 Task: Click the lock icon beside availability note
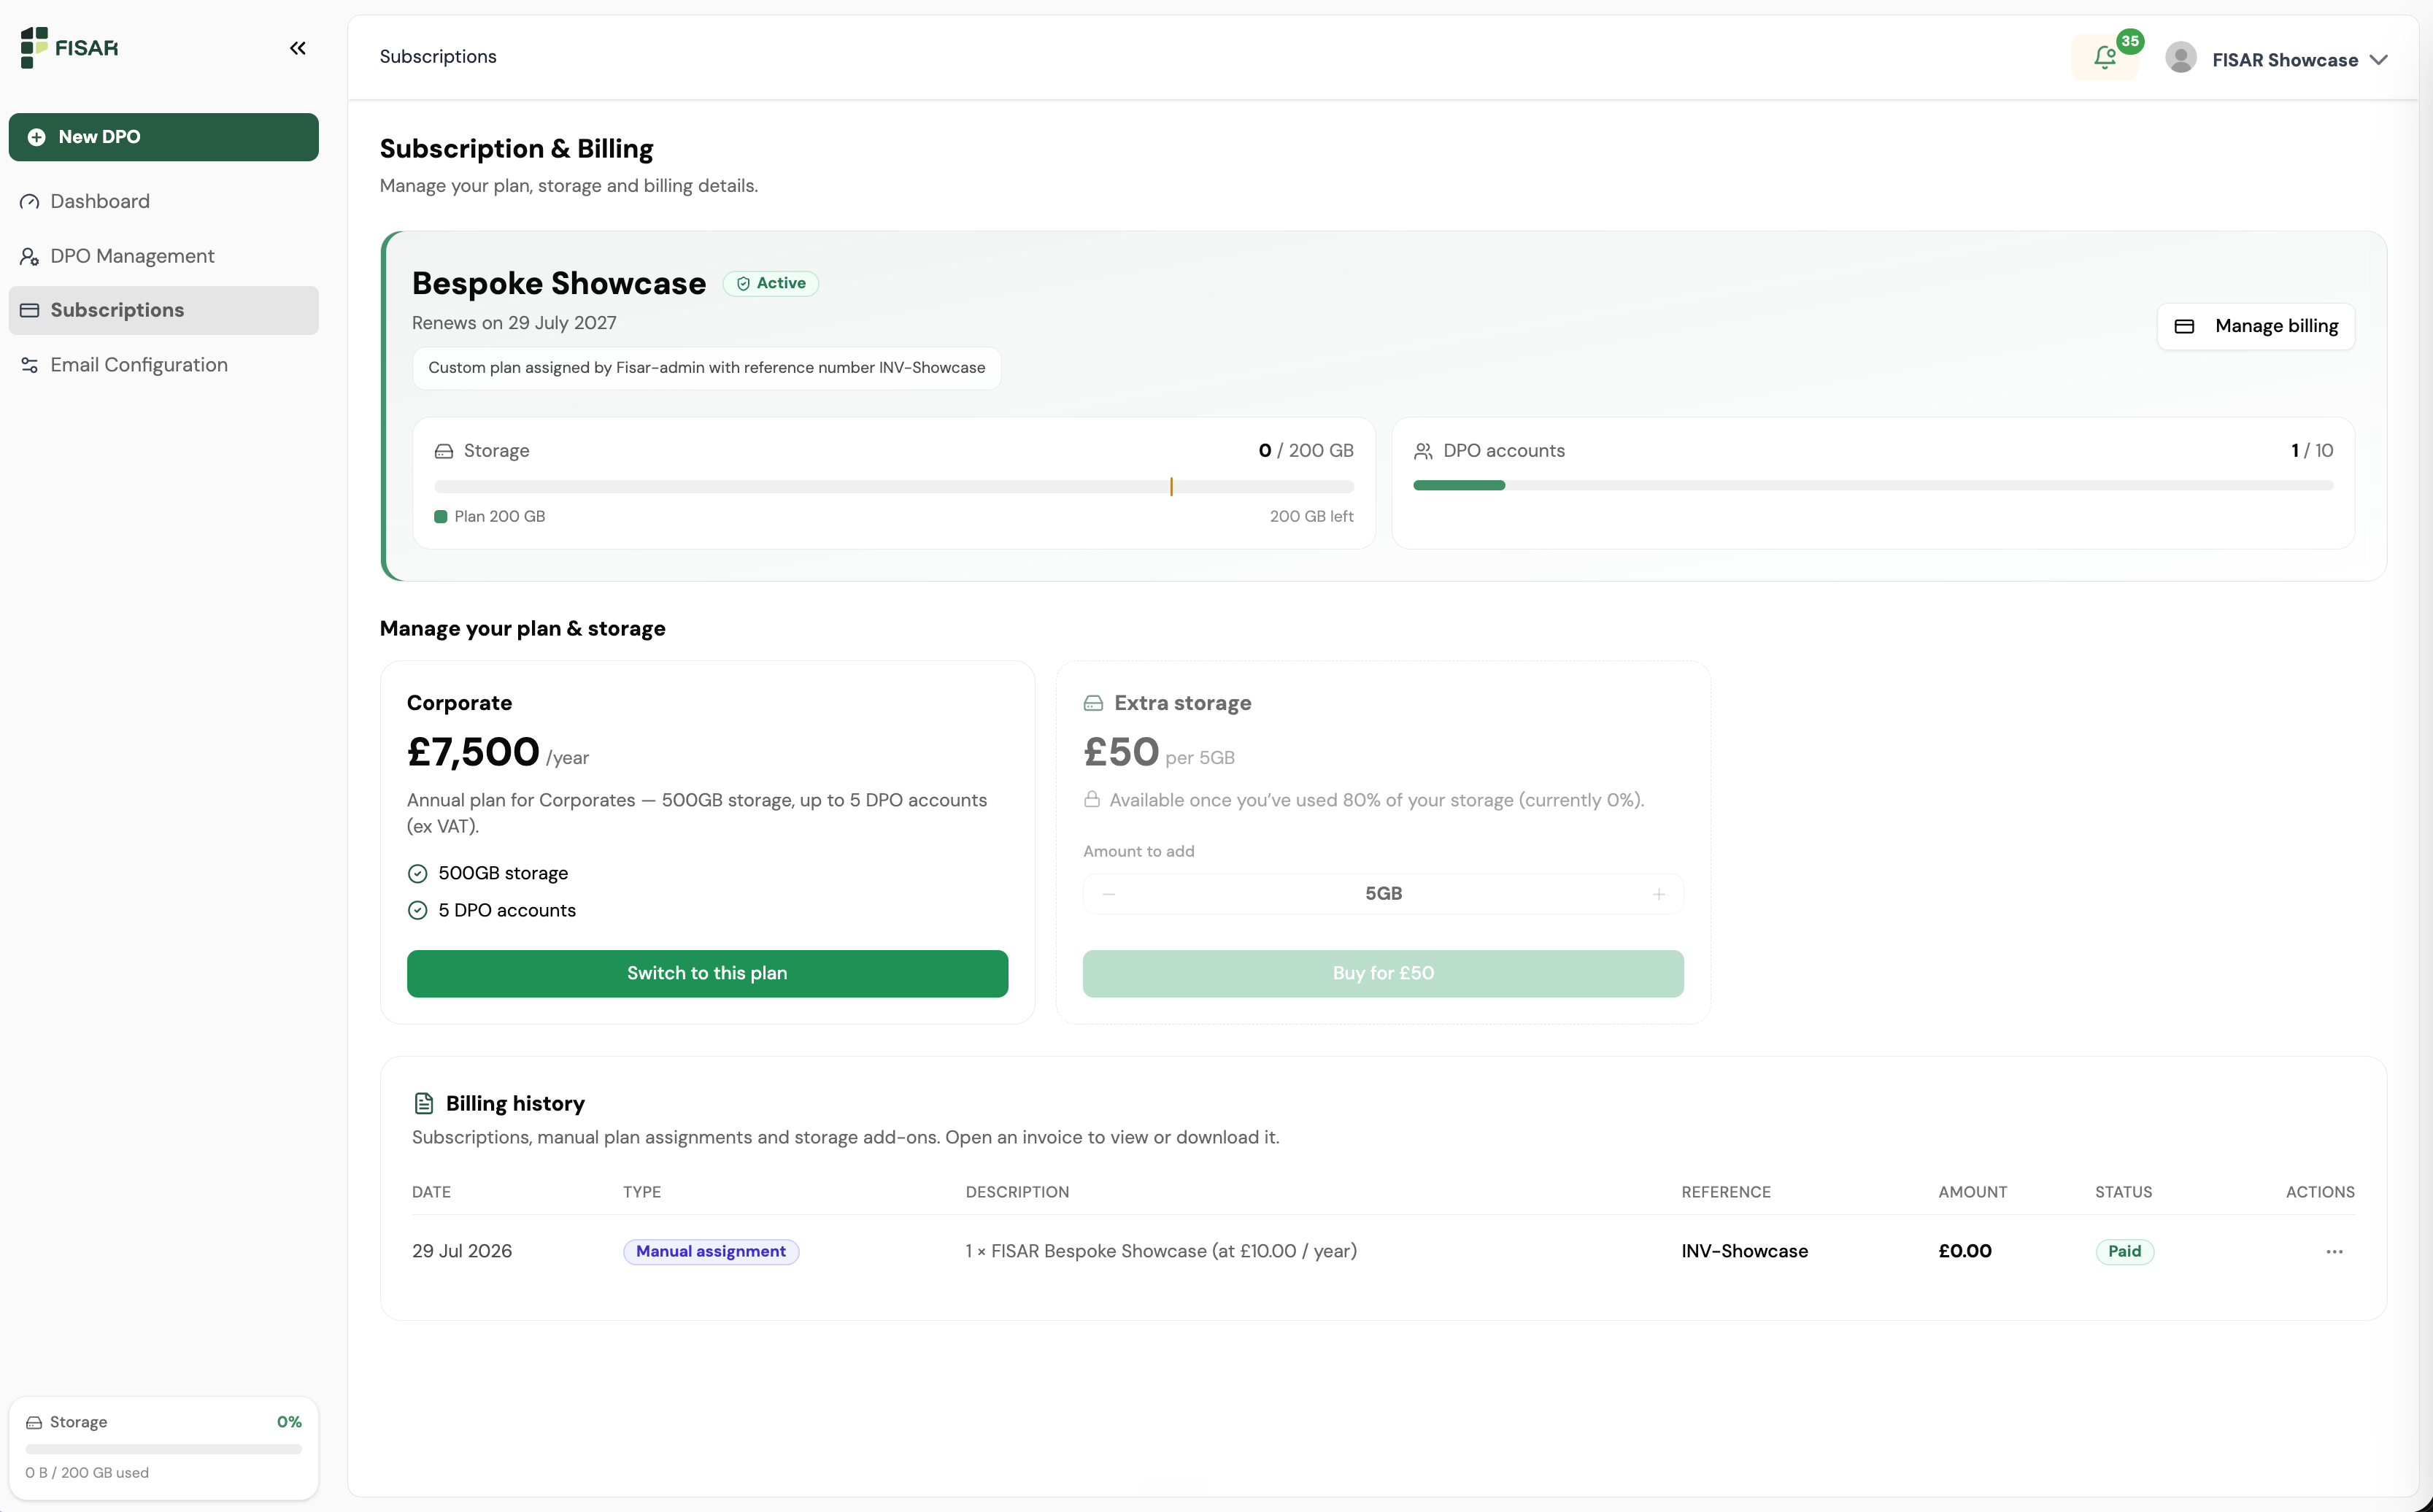tap(1092, 800)
